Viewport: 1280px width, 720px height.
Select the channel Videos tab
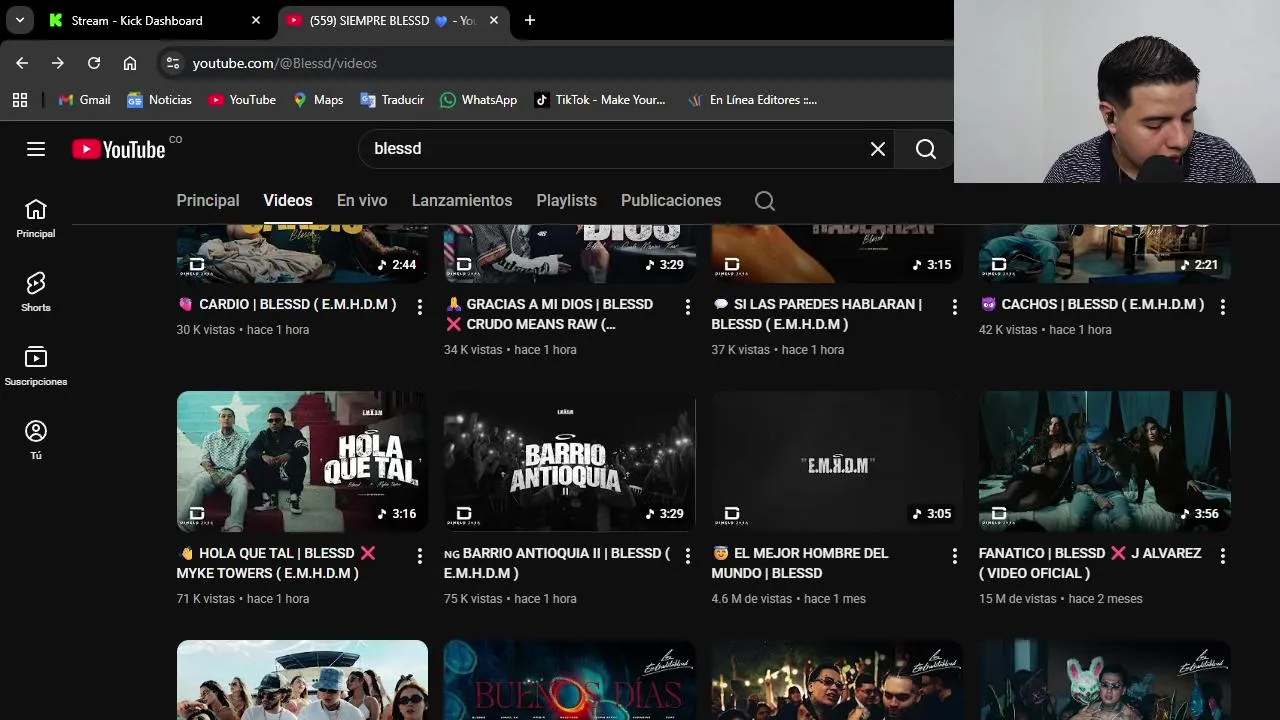click(288, 201)
